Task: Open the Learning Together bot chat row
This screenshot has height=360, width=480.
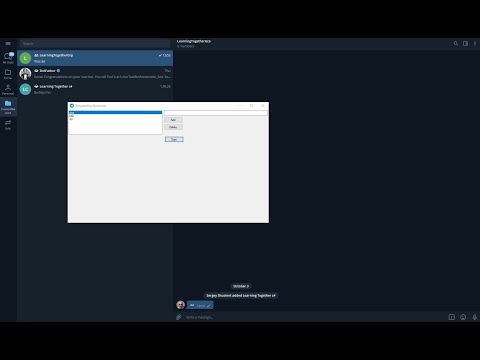Action: pyautogui.click(x=95, y=89)
